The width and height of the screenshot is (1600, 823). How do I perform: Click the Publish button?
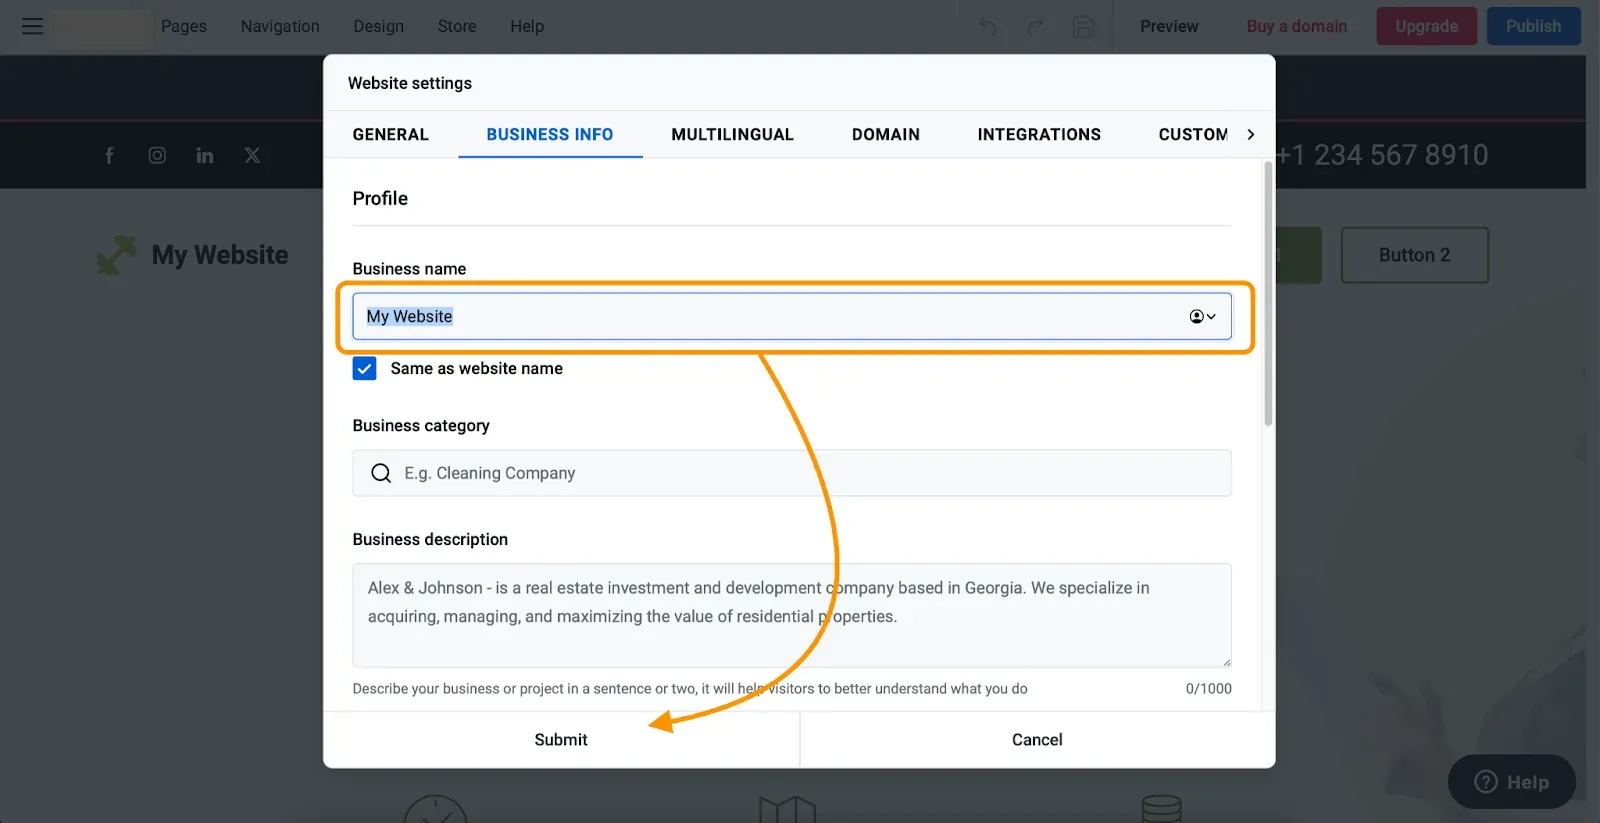pyautogui.click(x=1533, y=26)
